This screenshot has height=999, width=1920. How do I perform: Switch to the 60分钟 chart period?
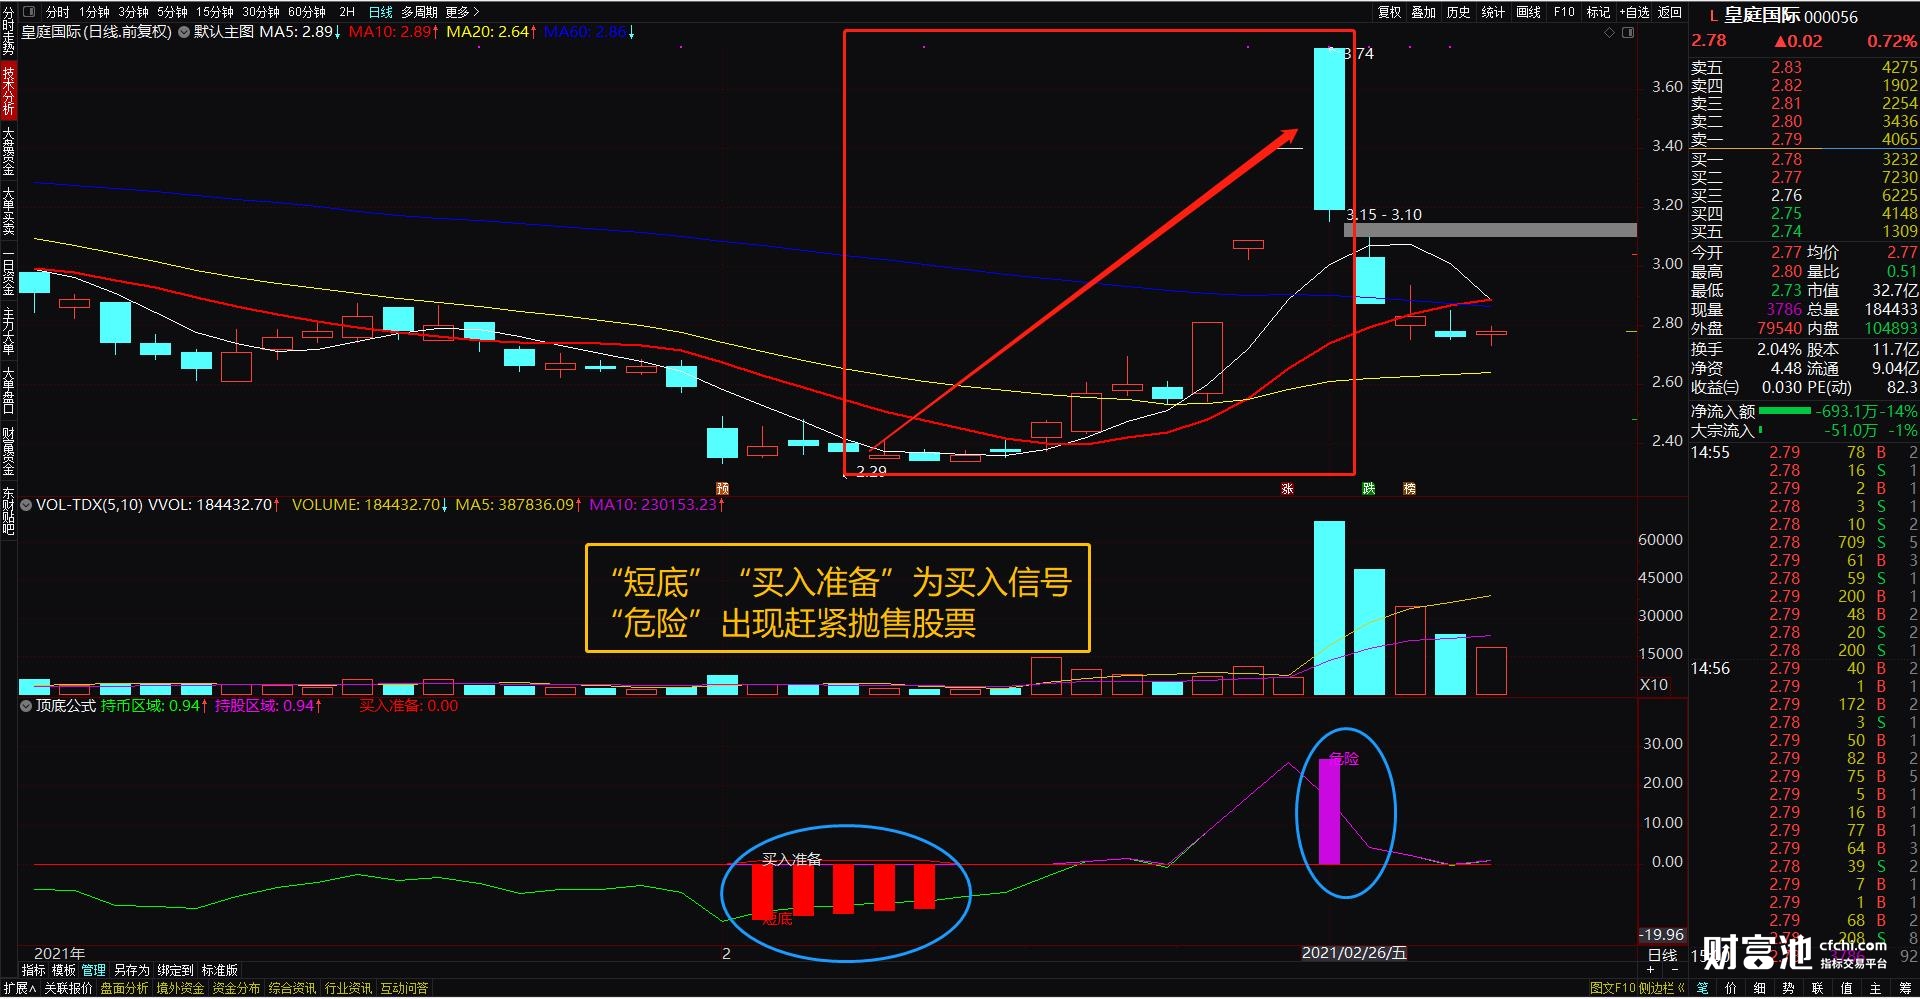click(307, 12)
